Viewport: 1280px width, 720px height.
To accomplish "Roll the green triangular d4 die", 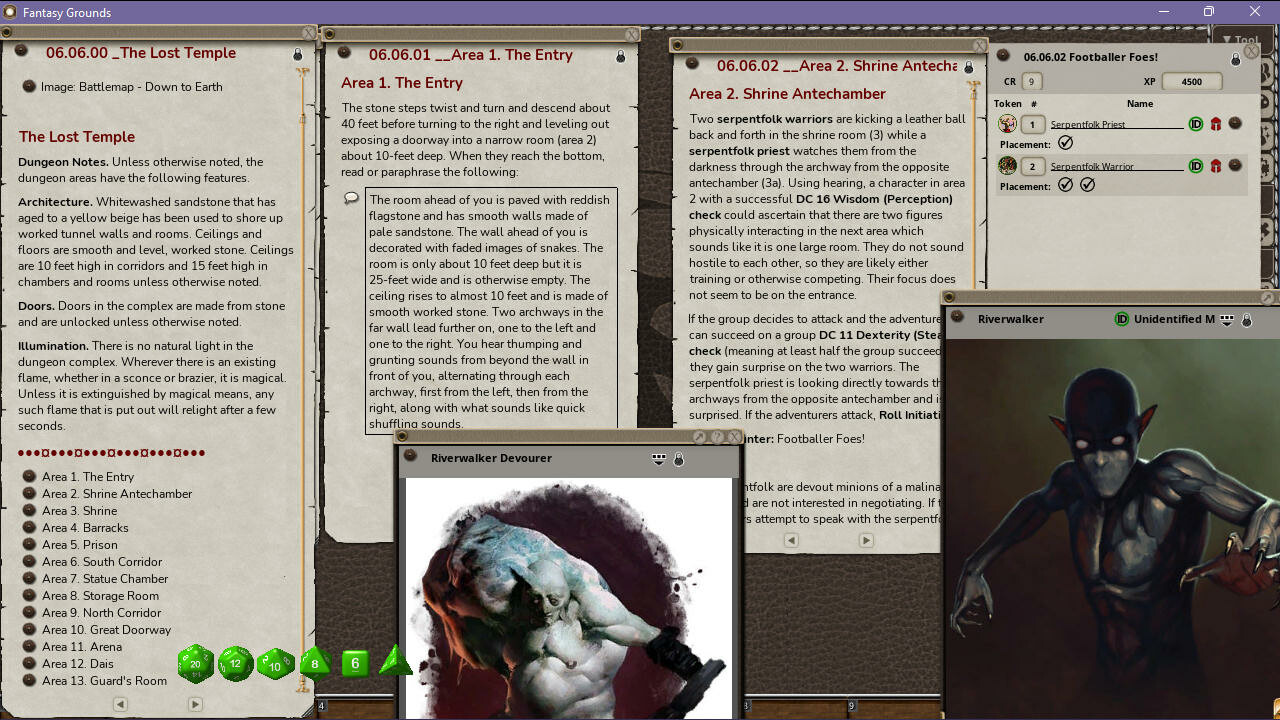I will pyautogui.click(x=393, y=661).
